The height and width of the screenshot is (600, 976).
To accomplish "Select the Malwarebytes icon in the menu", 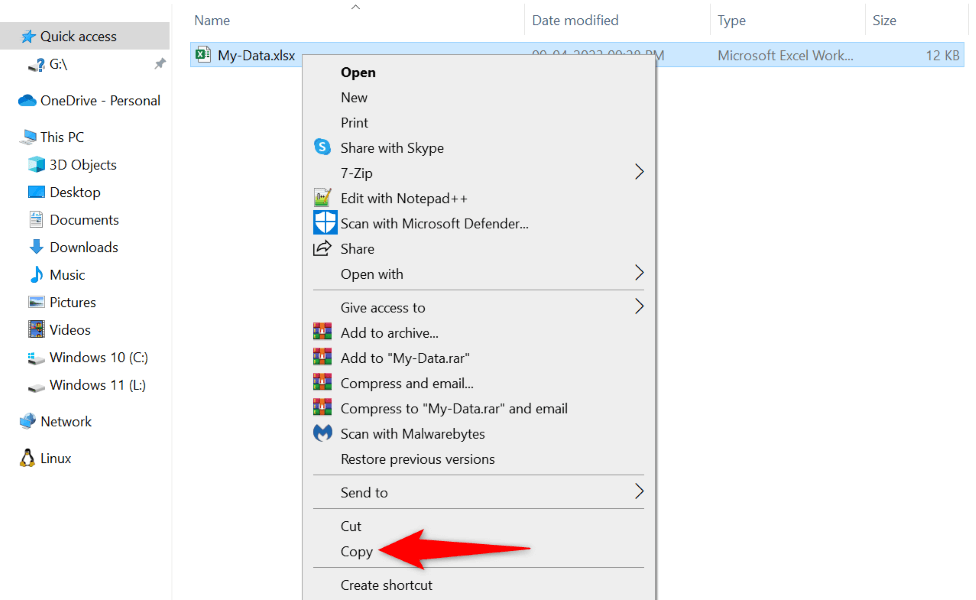I will point(322,433).
